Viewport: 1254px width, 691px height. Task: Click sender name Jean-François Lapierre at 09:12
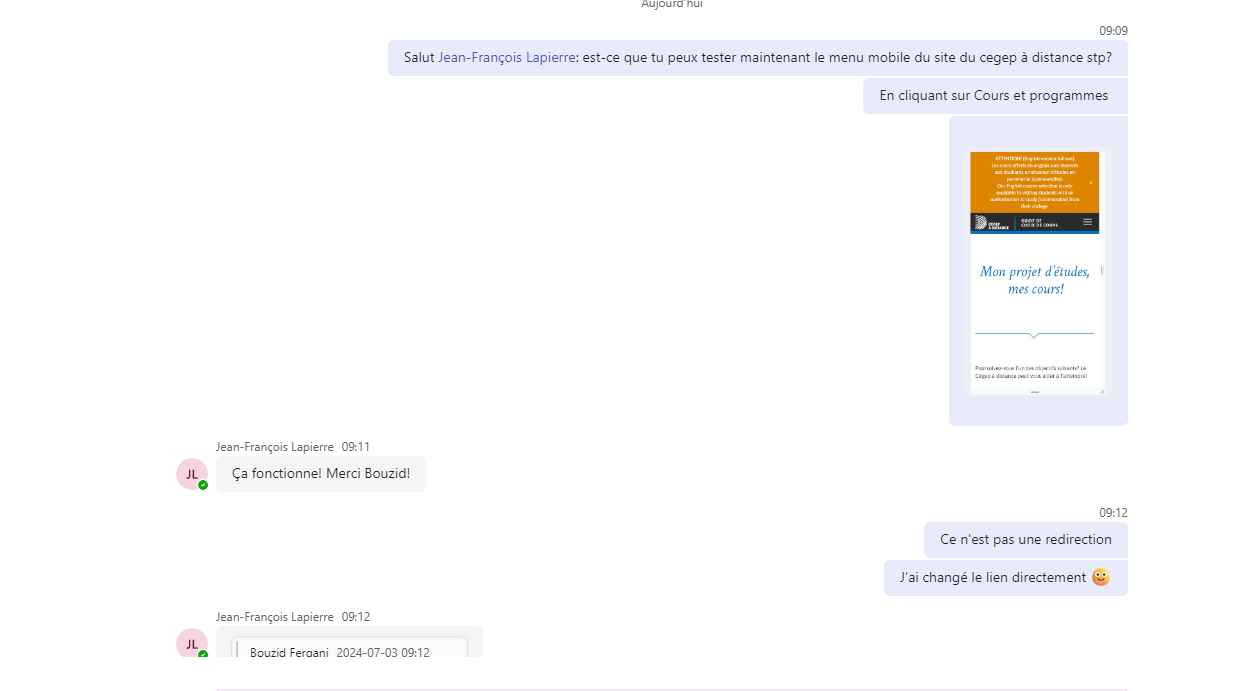click(x=275, y=617)
